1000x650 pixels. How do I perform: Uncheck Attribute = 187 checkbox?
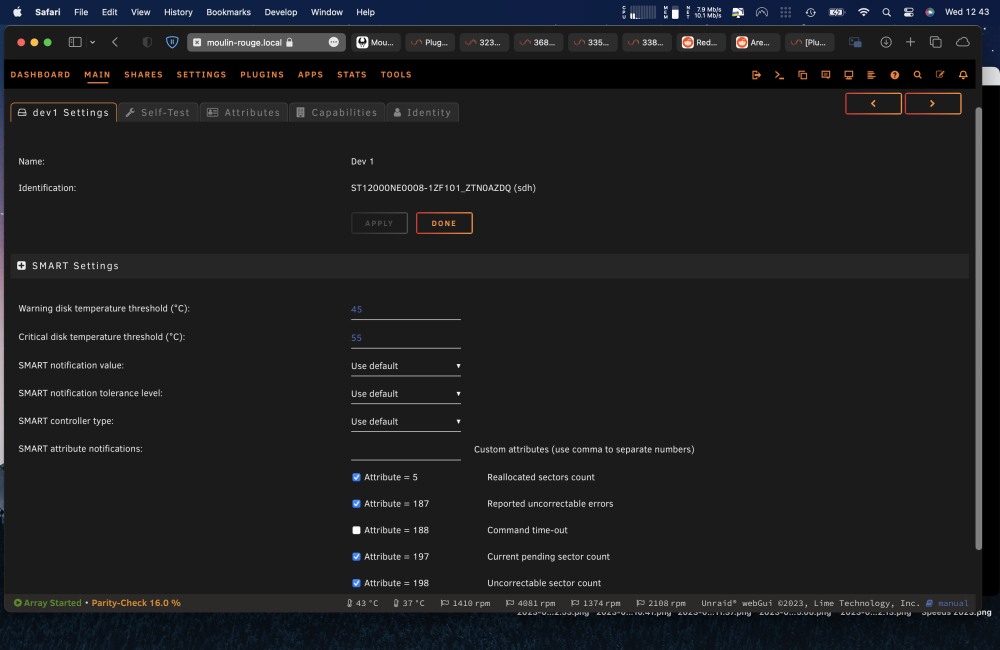[357, 504]
